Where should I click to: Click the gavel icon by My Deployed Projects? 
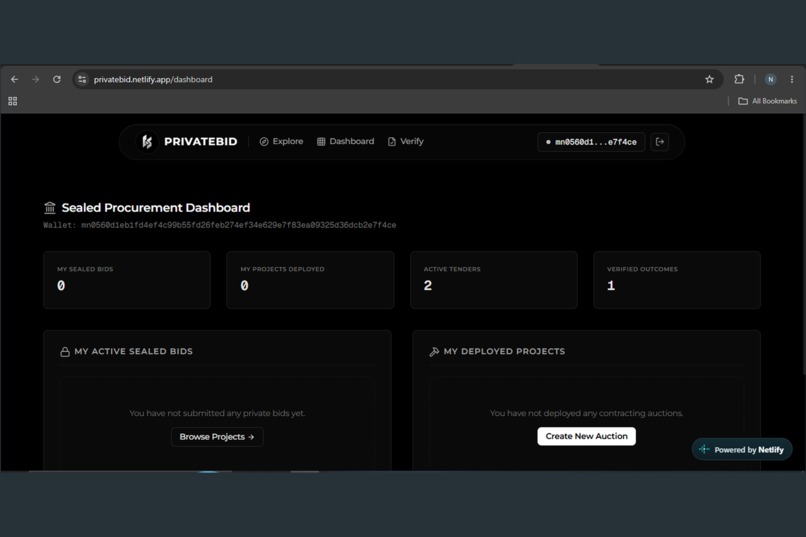434,351
